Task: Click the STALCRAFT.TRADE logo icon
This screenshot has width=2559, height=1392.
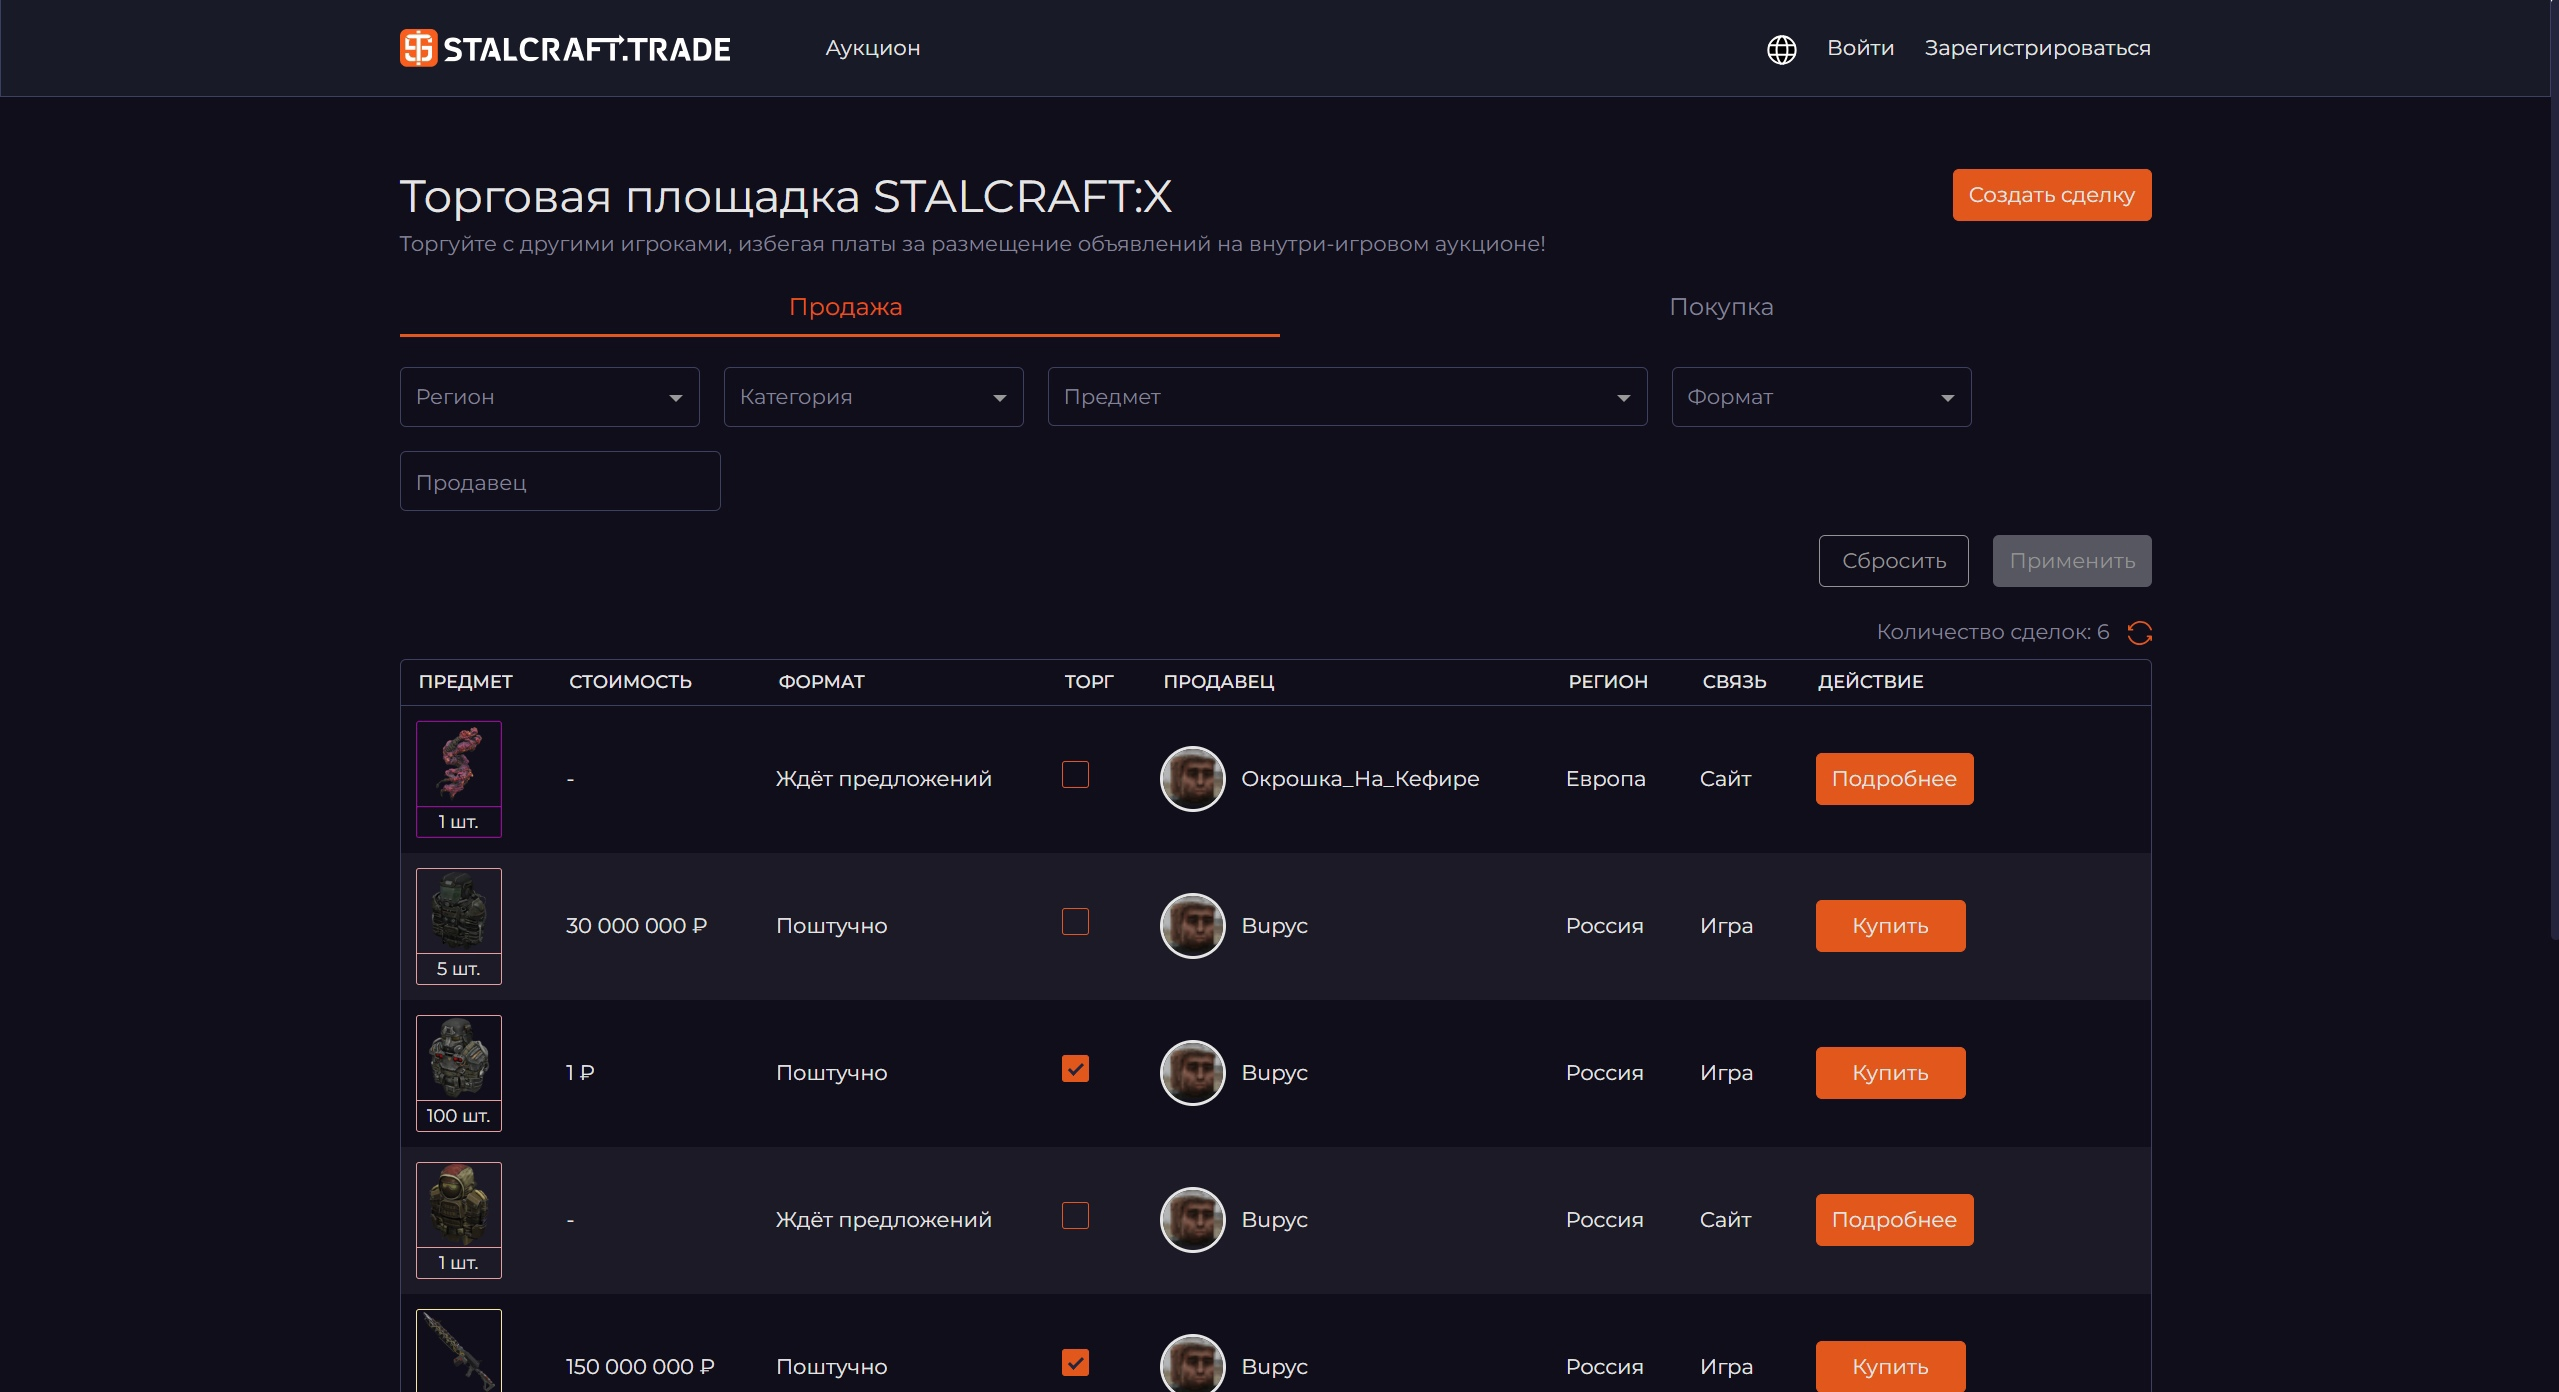Action: [418, 48]
